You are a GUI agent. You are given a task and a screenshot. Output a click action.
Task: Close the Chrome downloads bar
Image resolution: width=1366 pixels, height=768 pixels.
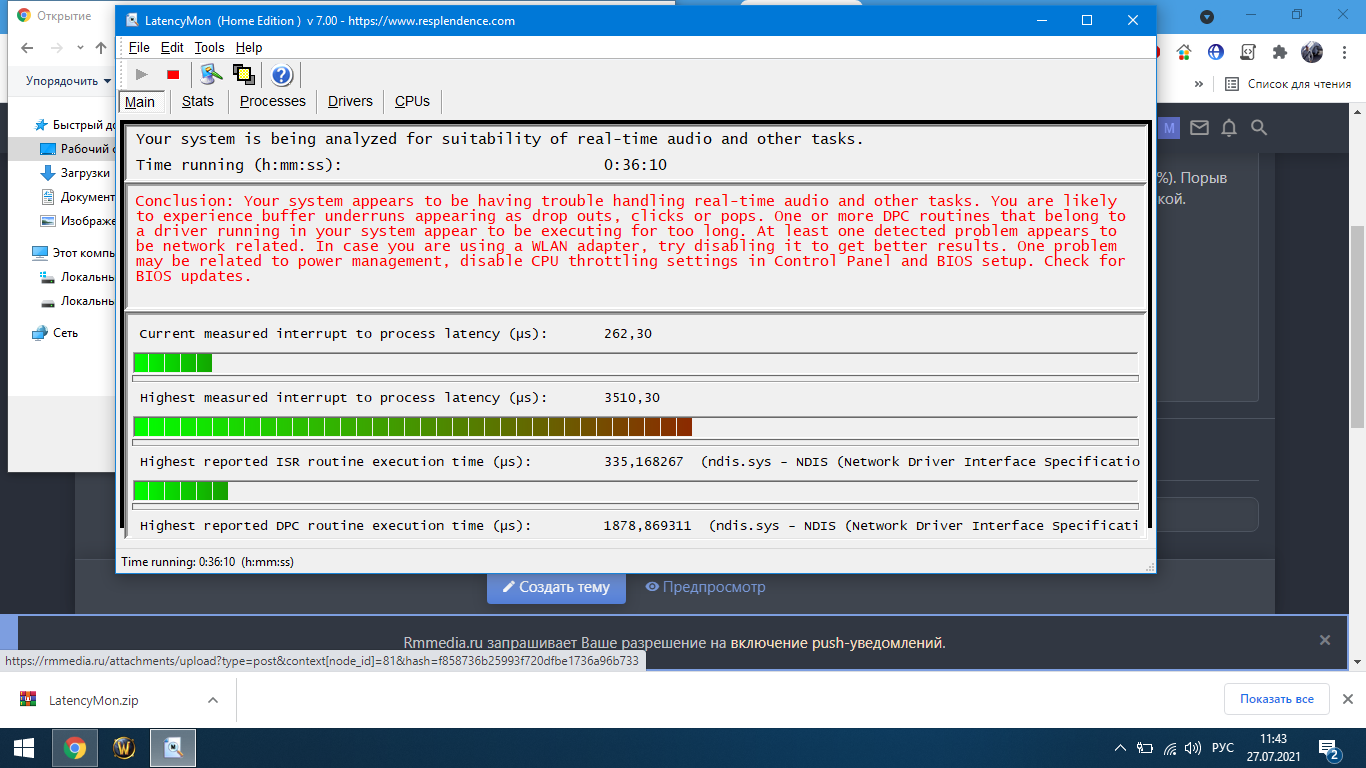point(1348,699)
